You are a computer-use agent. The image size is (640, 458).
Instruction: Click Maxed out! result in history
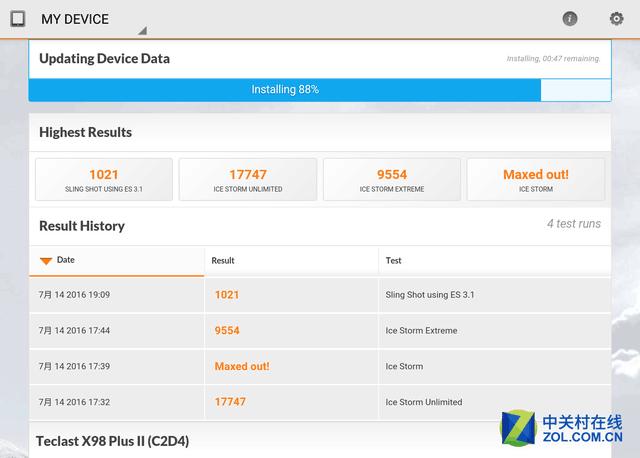(x=242, y=366)
